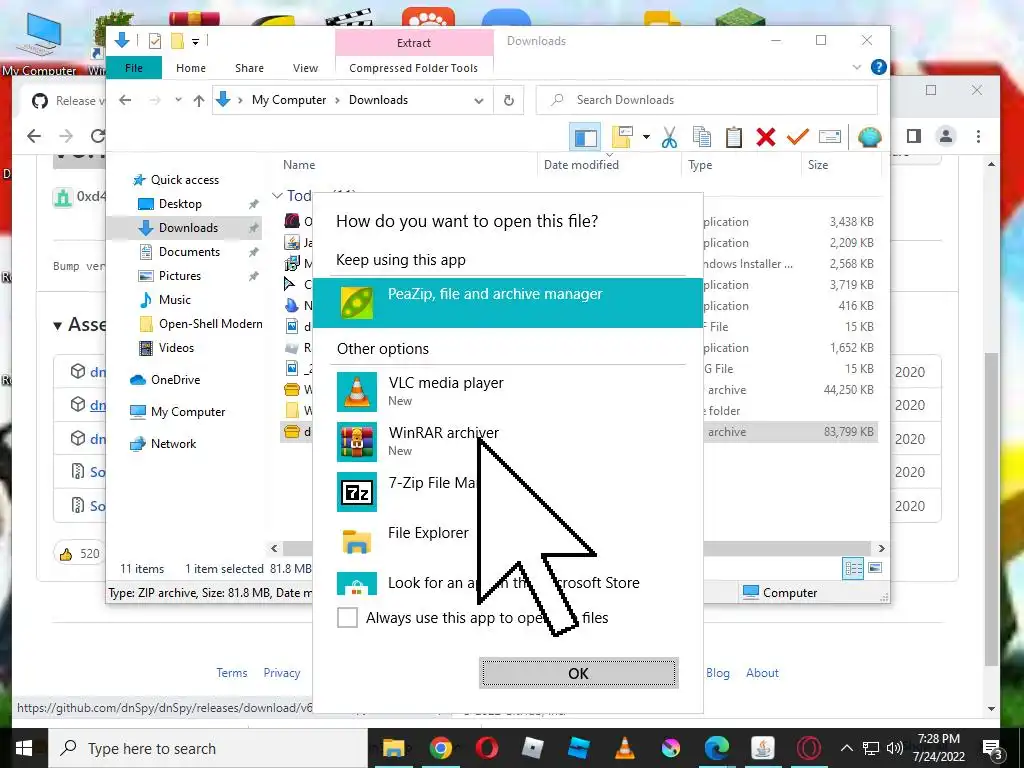Click right arrow of horizontal scrollbar
1024x768 pixels.
tap(882, 549)
